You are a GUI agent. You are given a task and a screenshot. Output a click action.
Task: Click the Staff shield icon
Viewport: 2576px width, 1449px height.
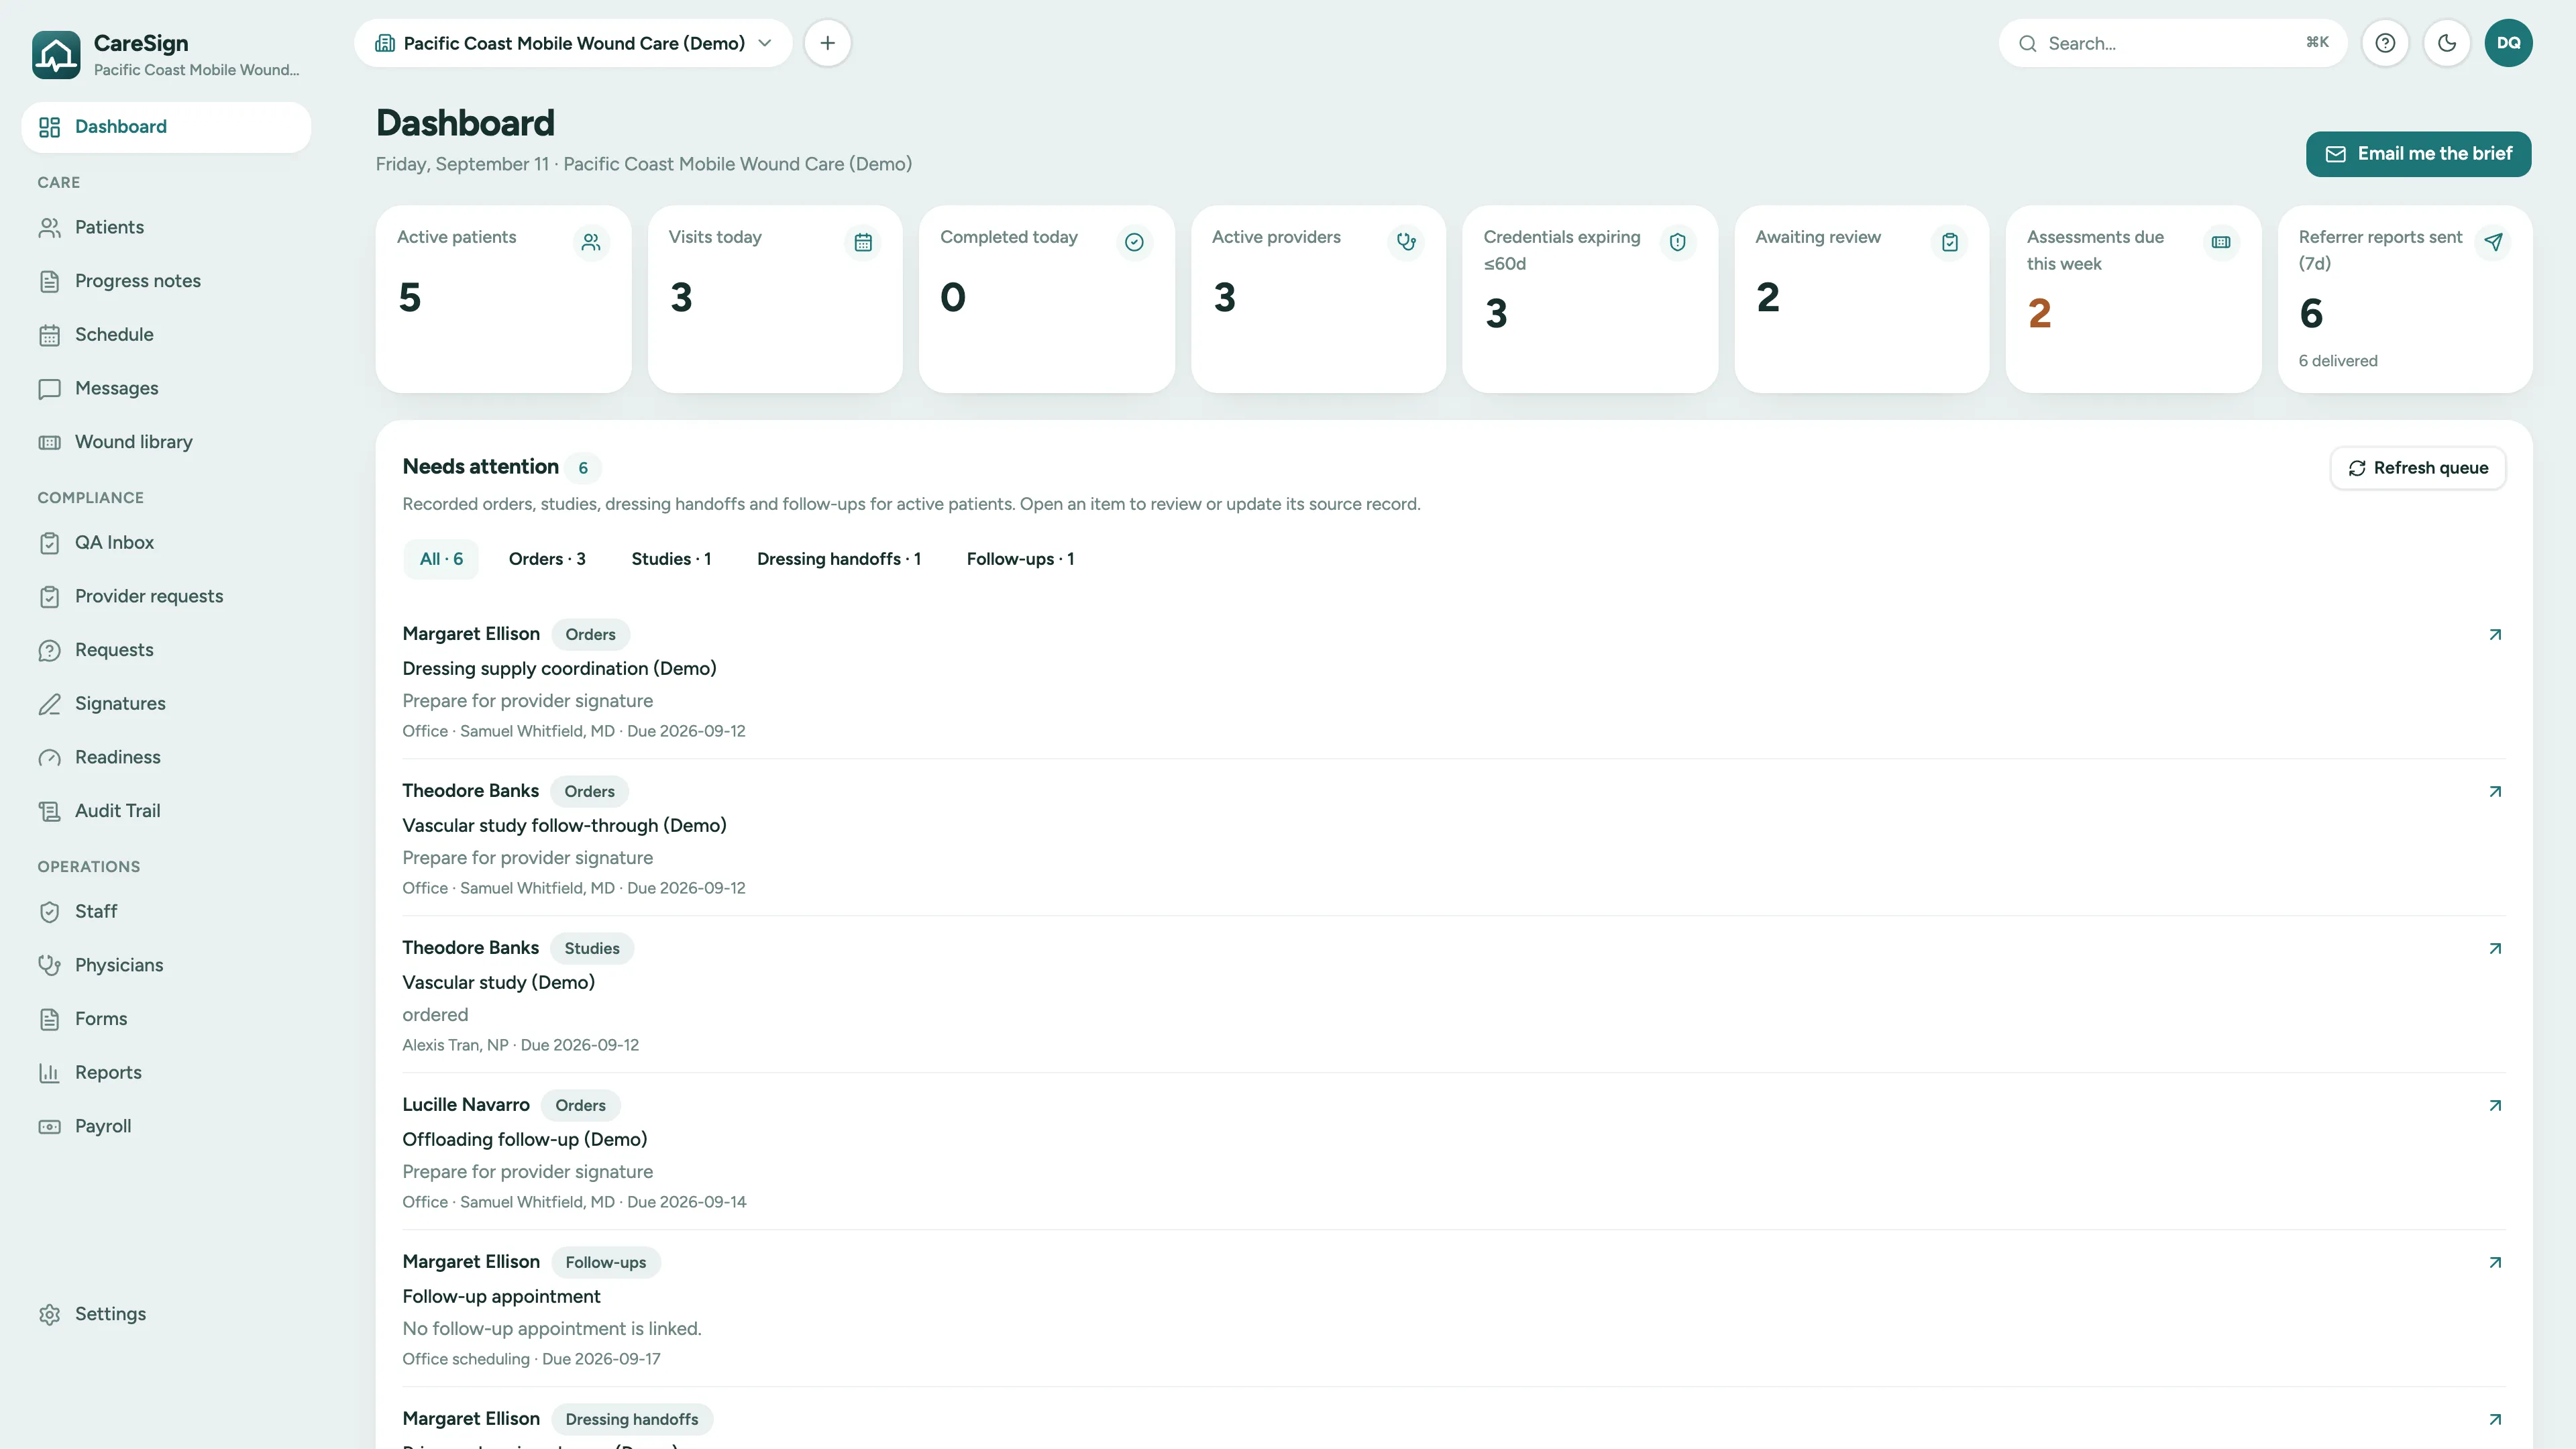coord(49,912)
